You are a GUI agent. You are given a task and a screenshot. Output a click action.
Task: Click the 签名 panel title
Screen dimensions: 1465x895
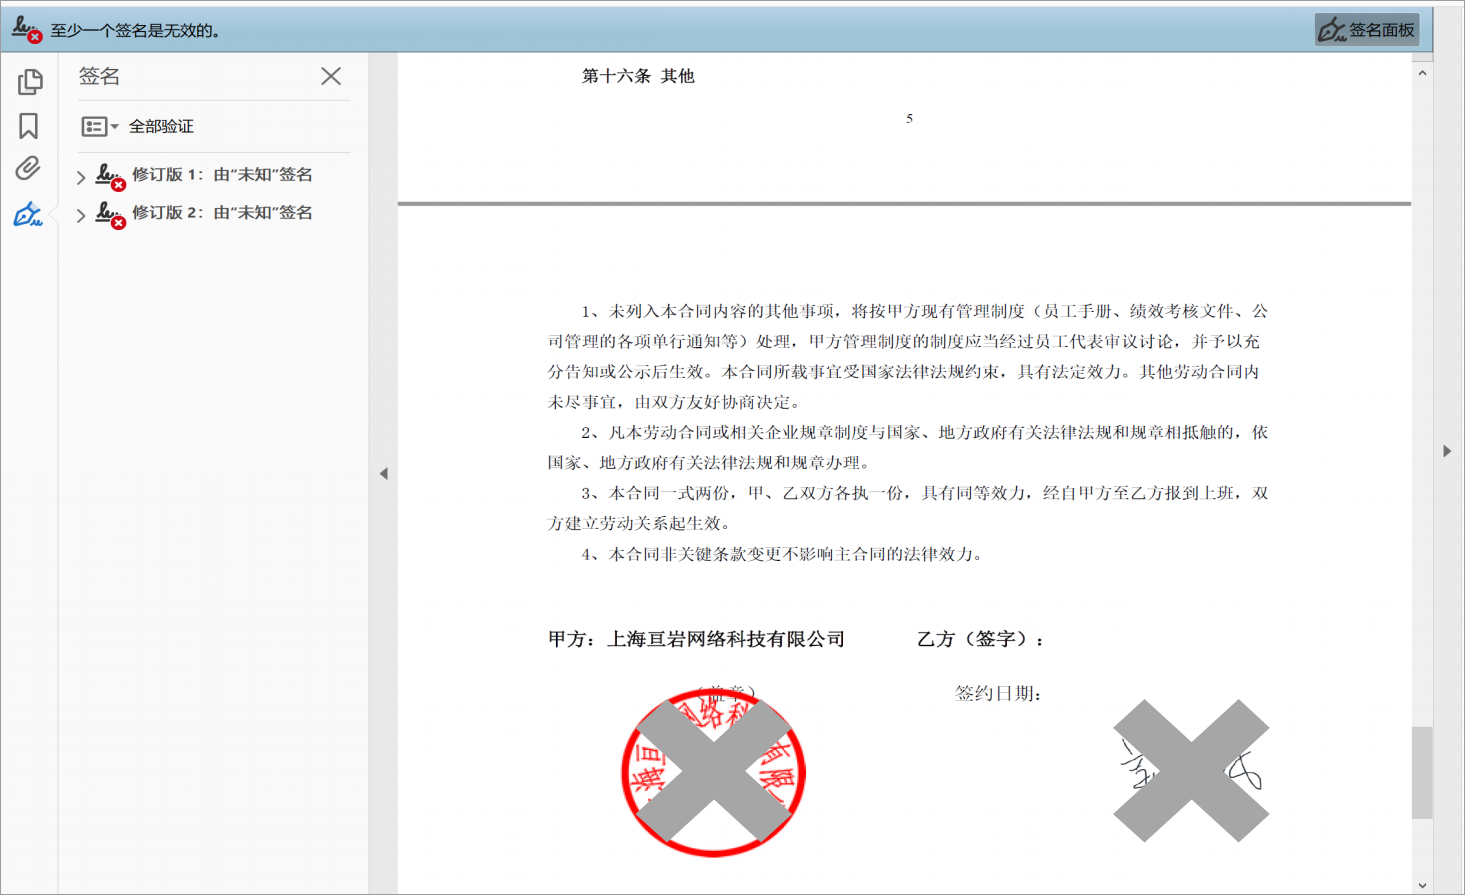point(99,76)
